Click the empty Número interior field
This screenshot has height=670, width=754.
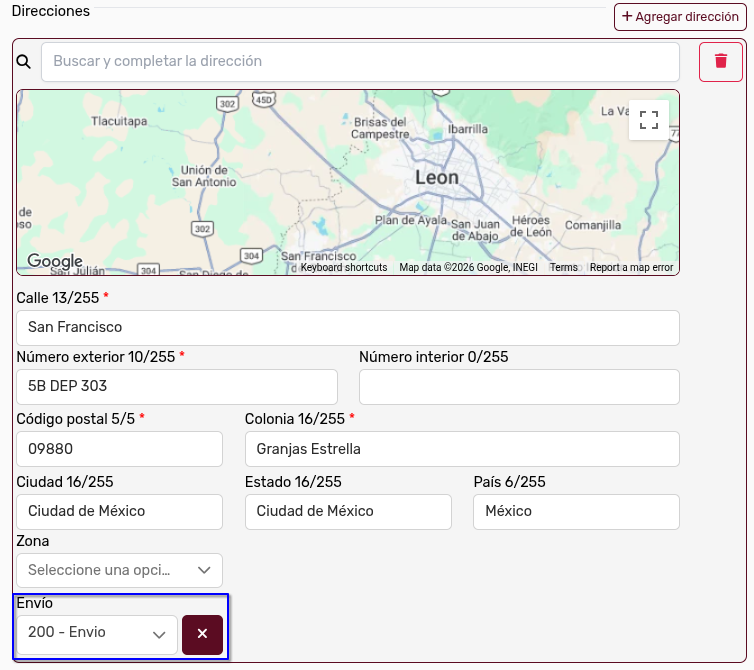point(519,387)
